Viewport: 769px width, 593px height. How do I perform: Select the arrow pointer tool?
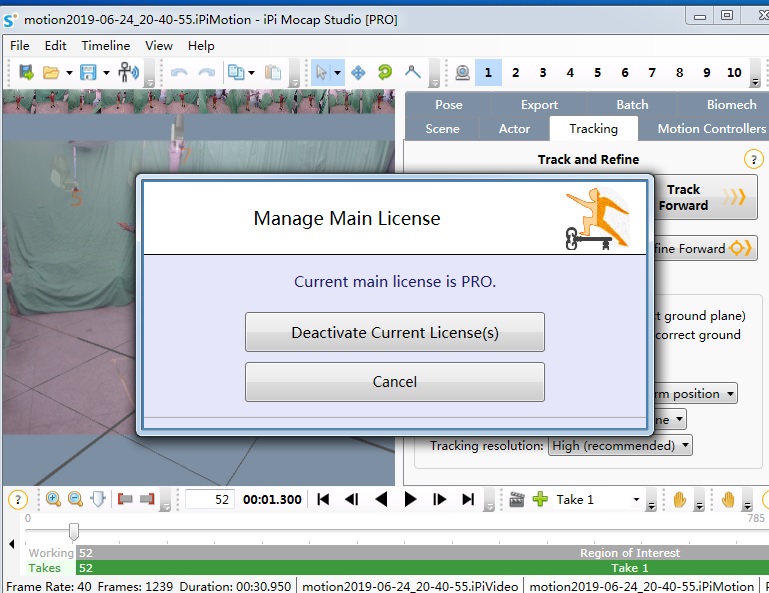pos(322,73)
